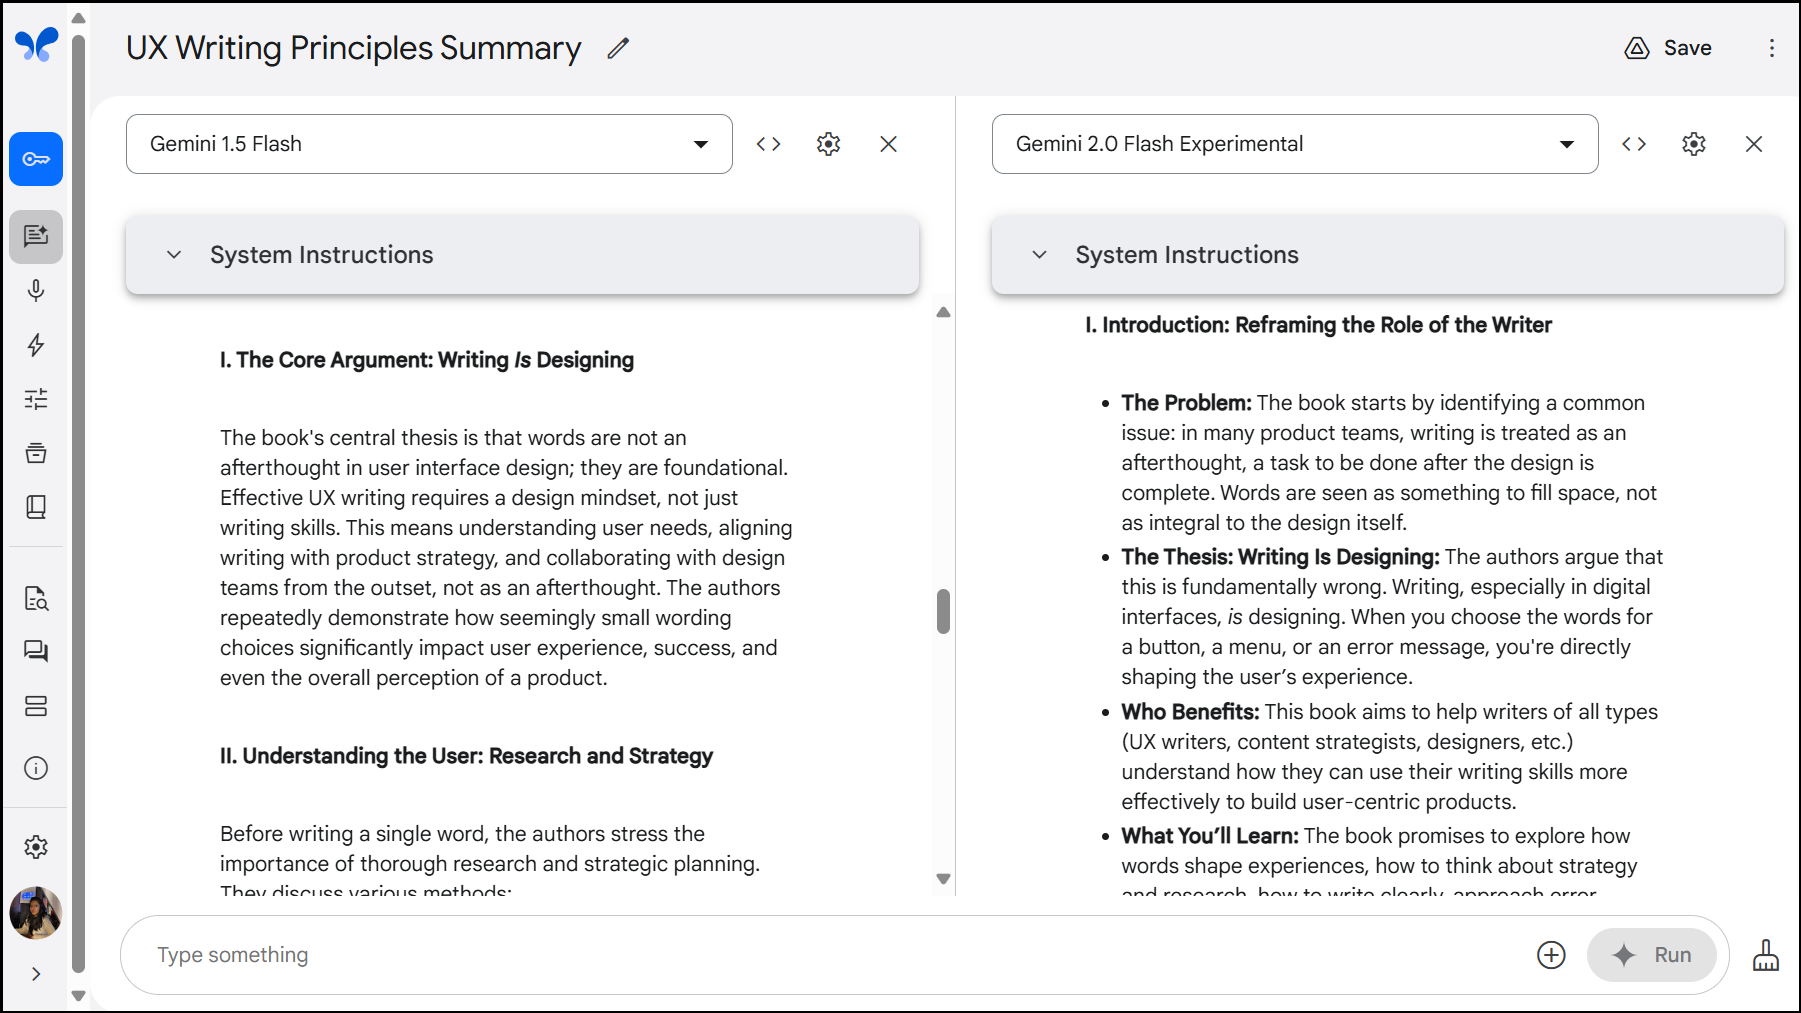Click the sidebar scrollbar down arrow

[78, 996]
